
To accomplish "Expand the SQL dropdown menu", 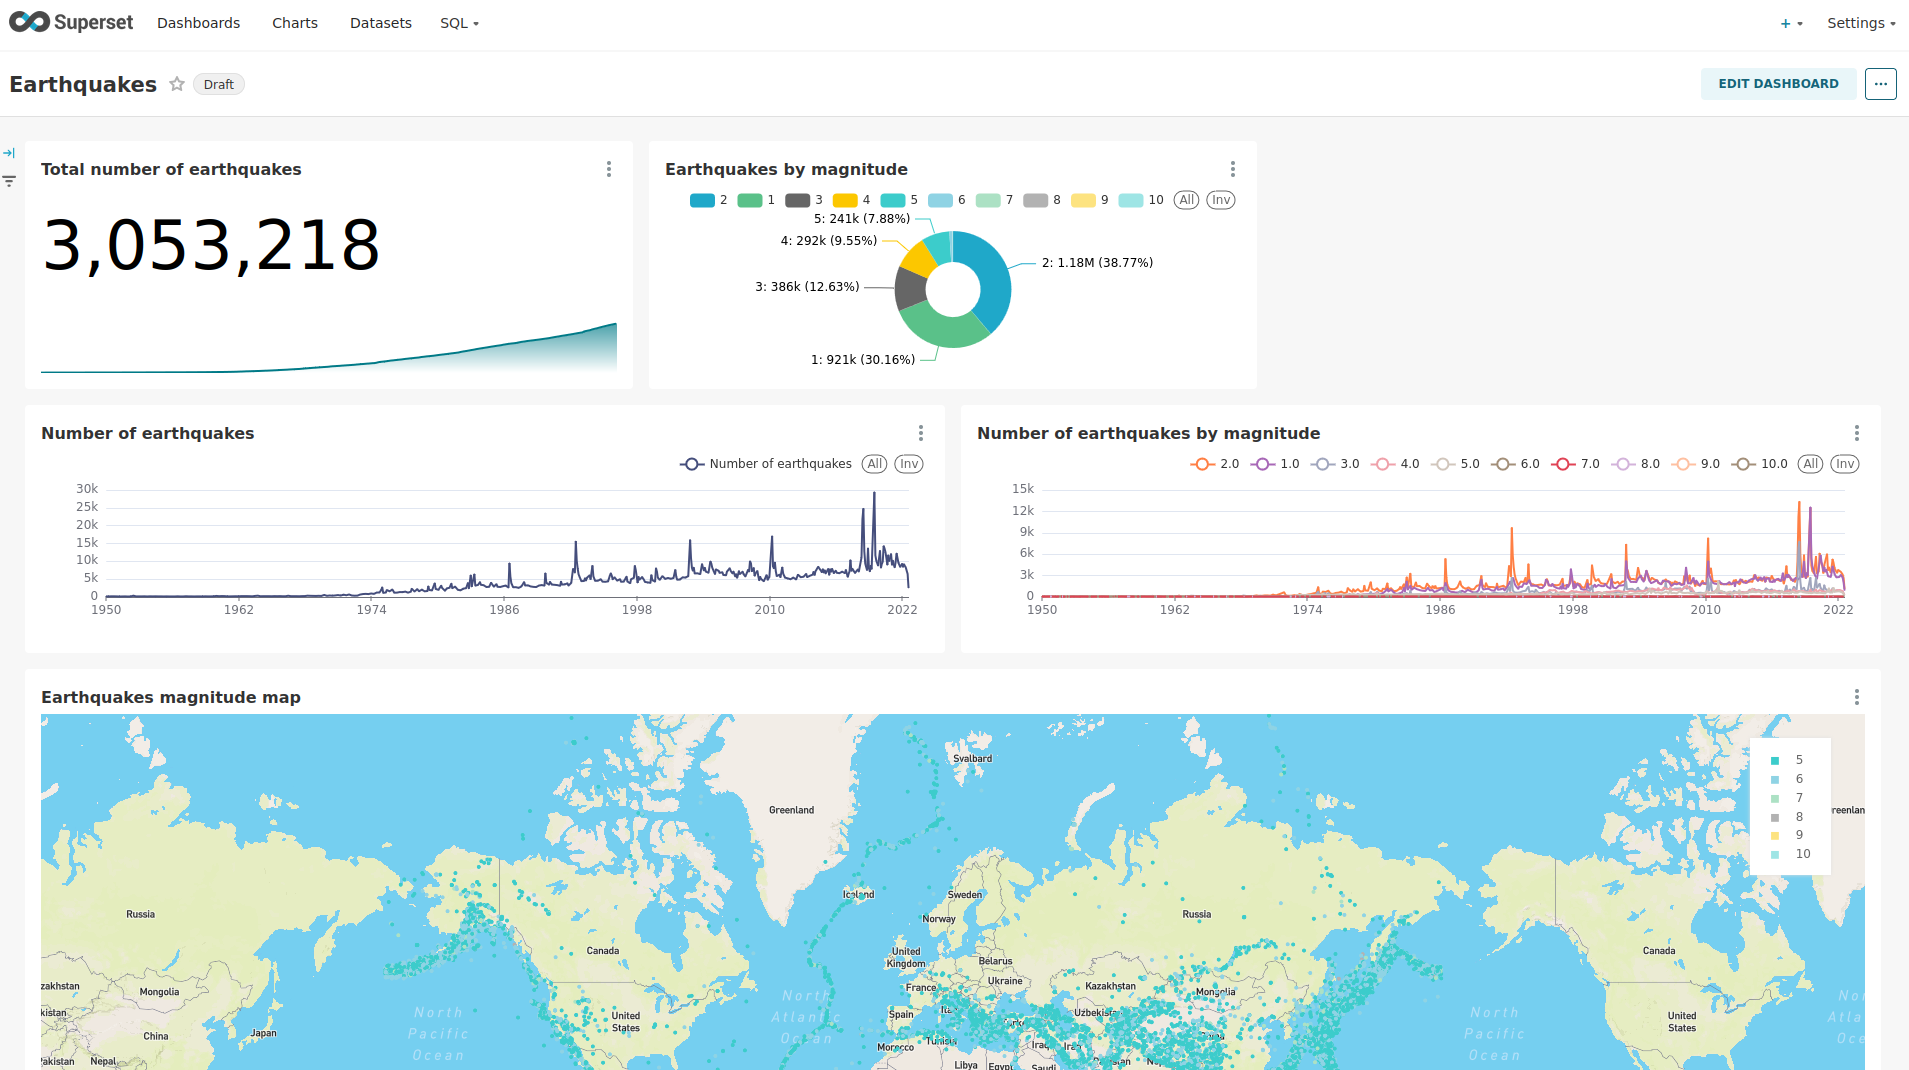I will pos(459,23).
